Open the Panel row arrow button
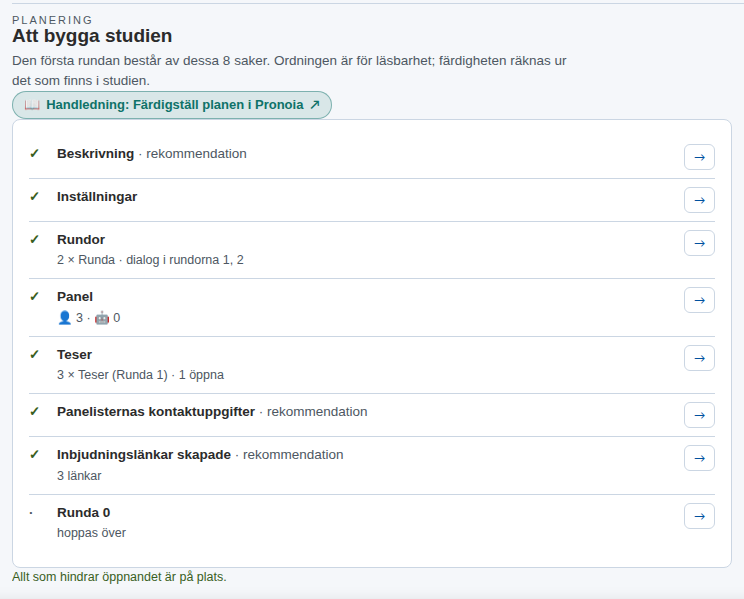This screenshot has width=744, height=599. 699,300
